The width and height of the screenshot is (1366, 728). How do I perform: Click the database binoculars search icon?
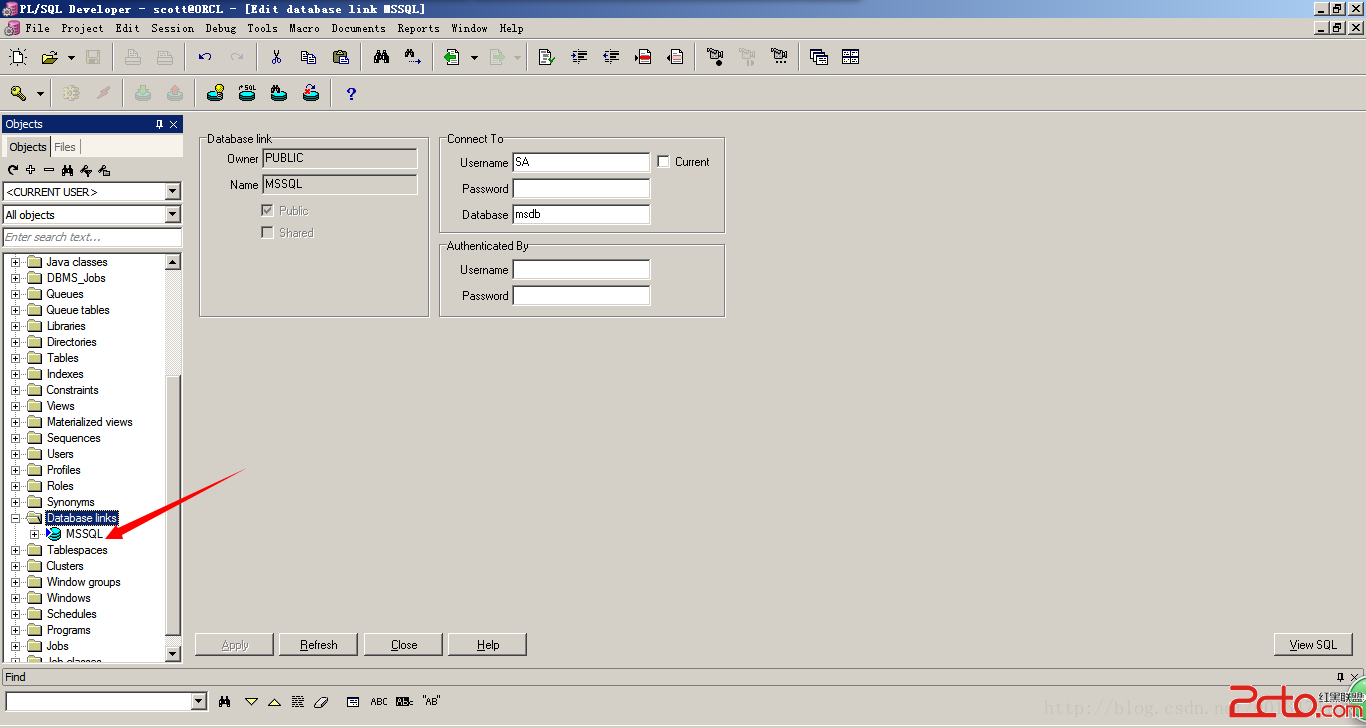(279, 93)
